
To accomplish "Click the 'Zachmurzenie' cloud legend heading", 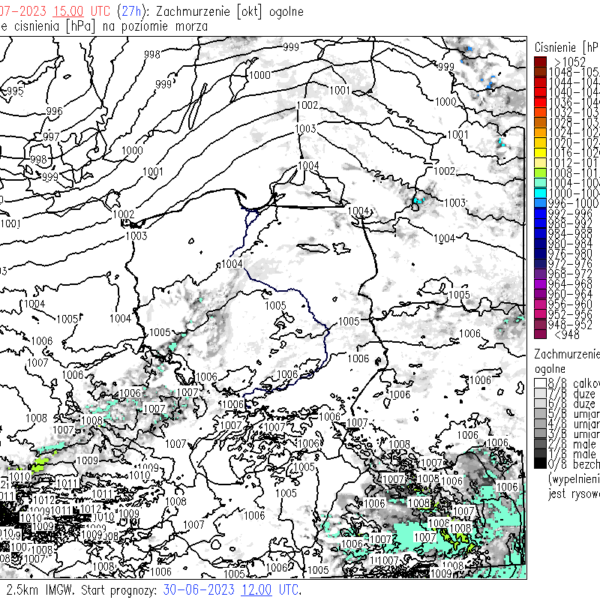I will click(x=567, y=354).
